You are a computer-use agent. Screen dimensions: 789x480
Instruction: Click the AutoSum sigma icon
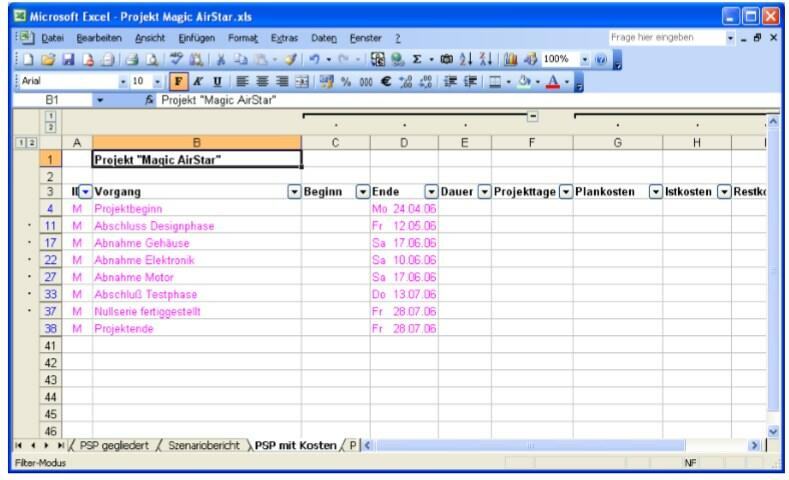(x=415, y=58)
